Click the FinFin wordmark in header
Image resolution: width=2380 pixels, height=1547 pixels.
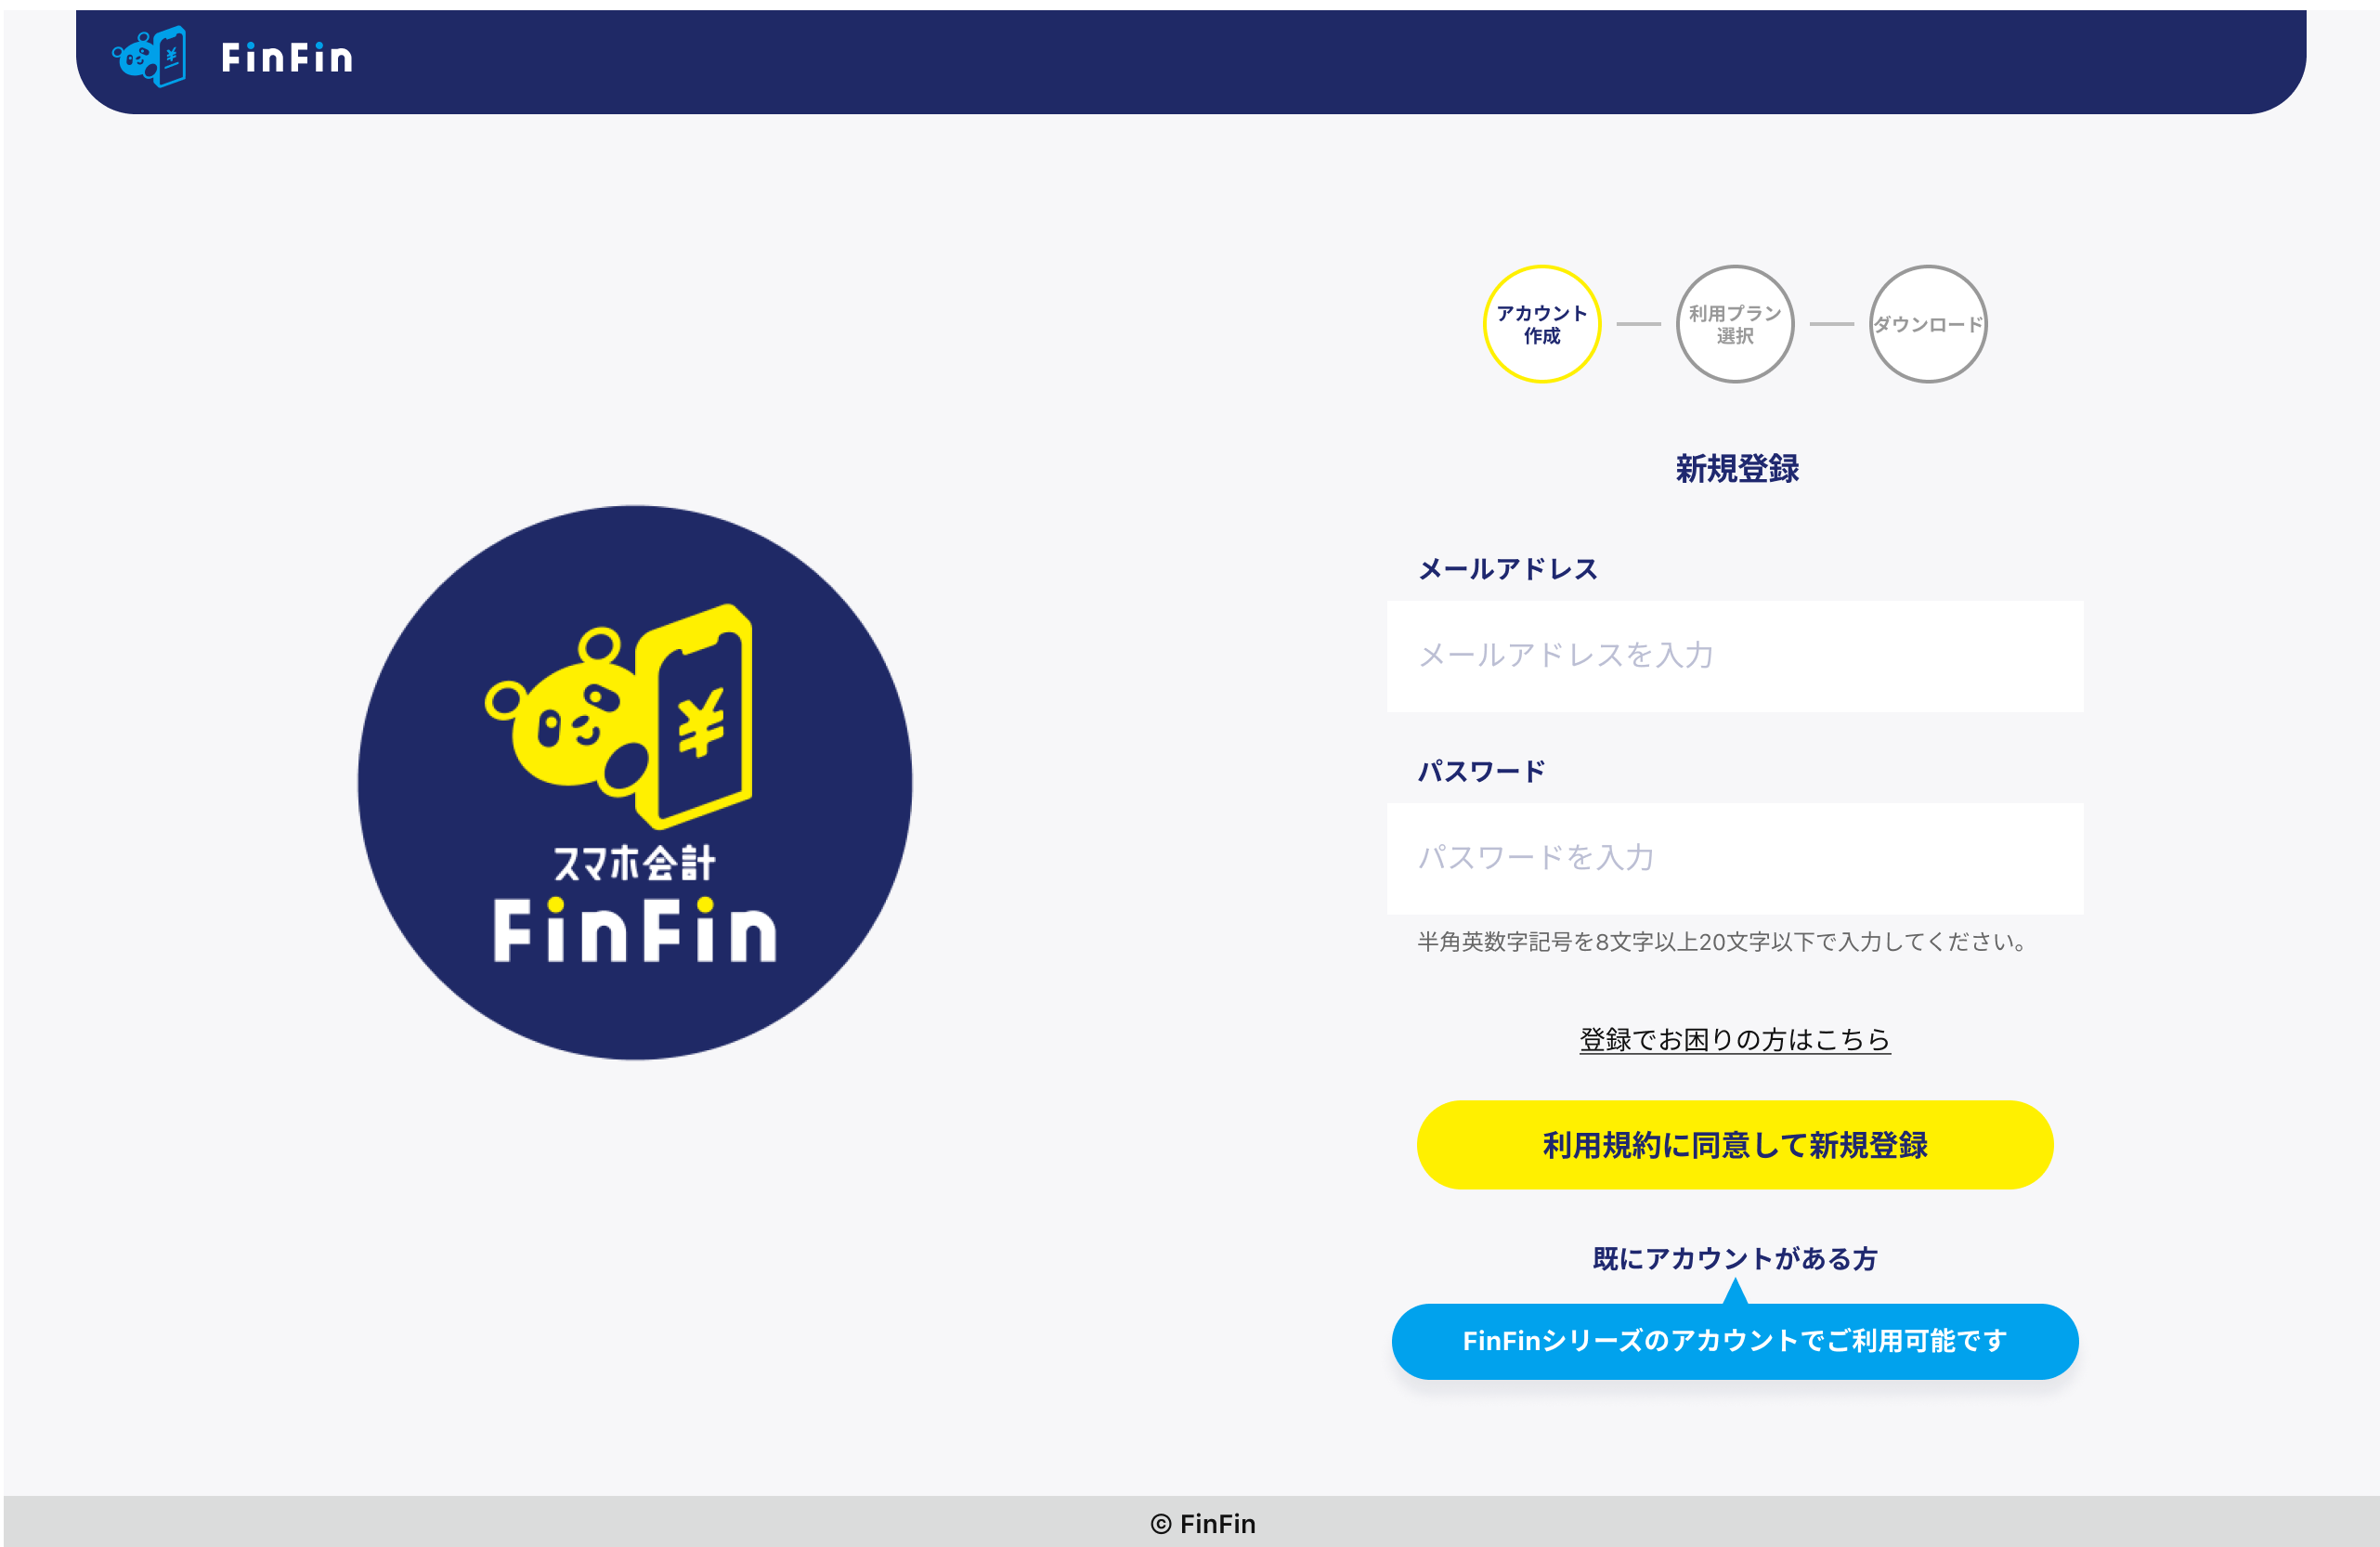click(x=287, y=58)
